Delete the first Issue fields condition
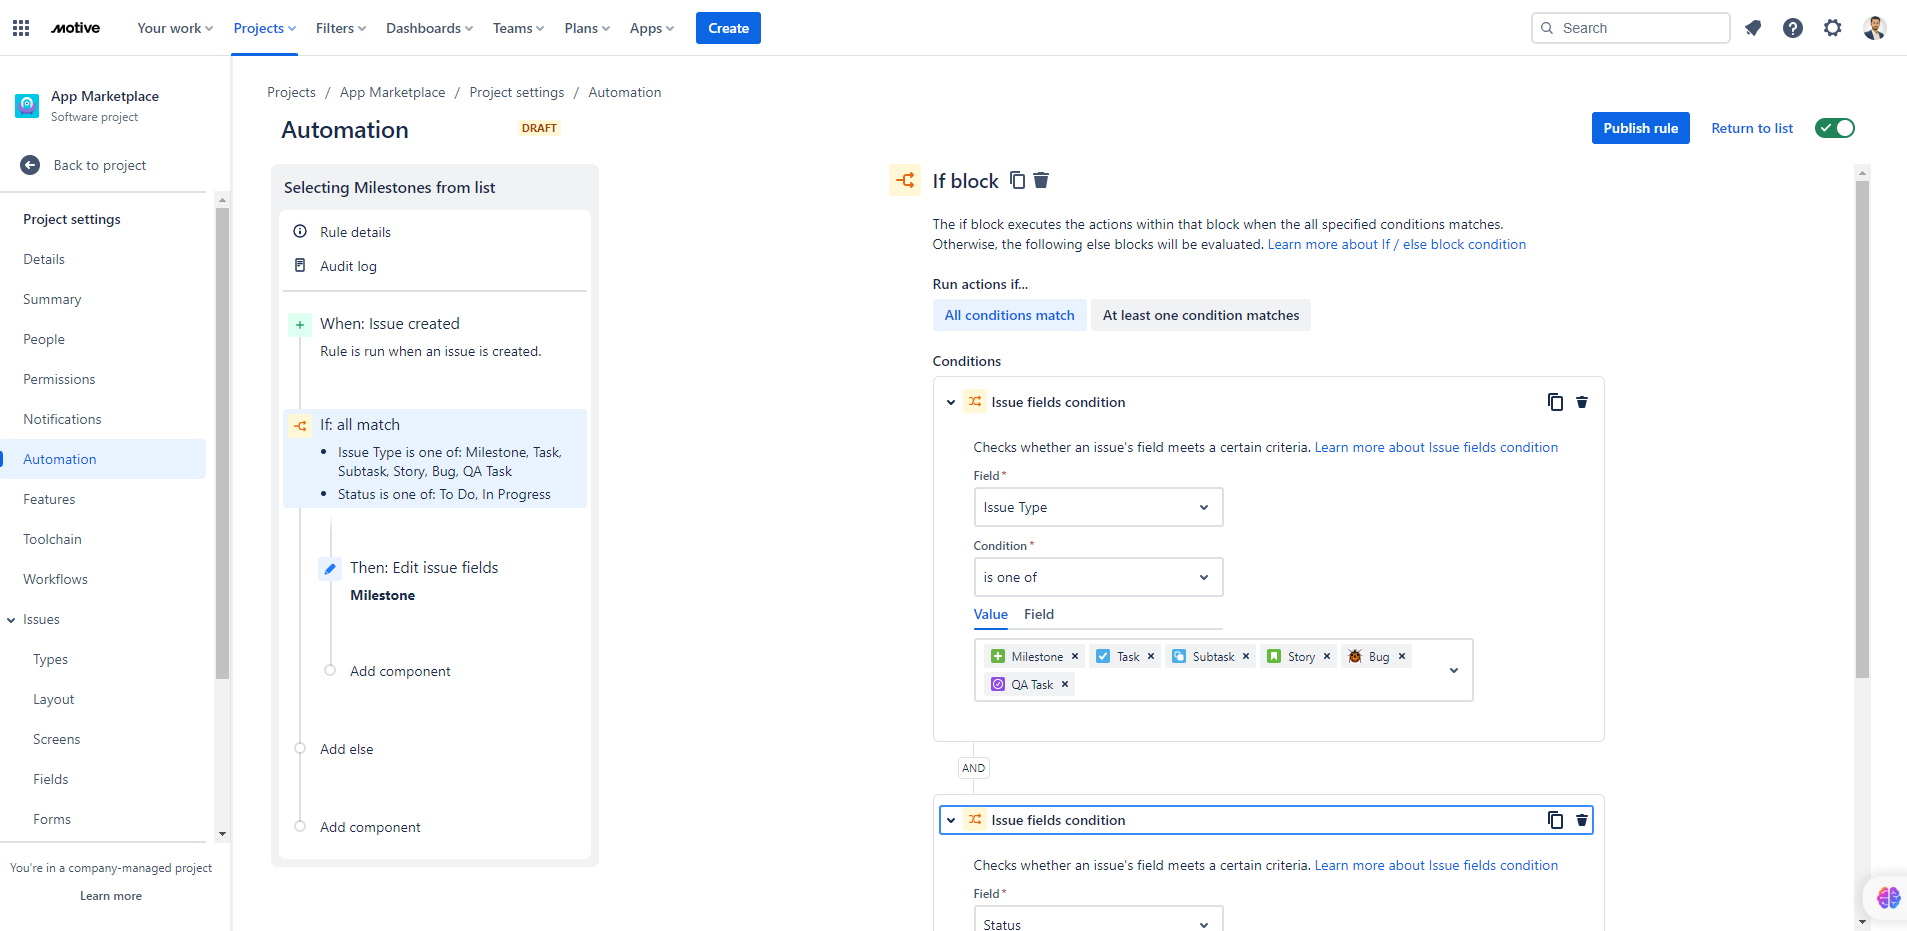The height and width of the screenshot is (931, 1907). click(x=1582, y=402)
